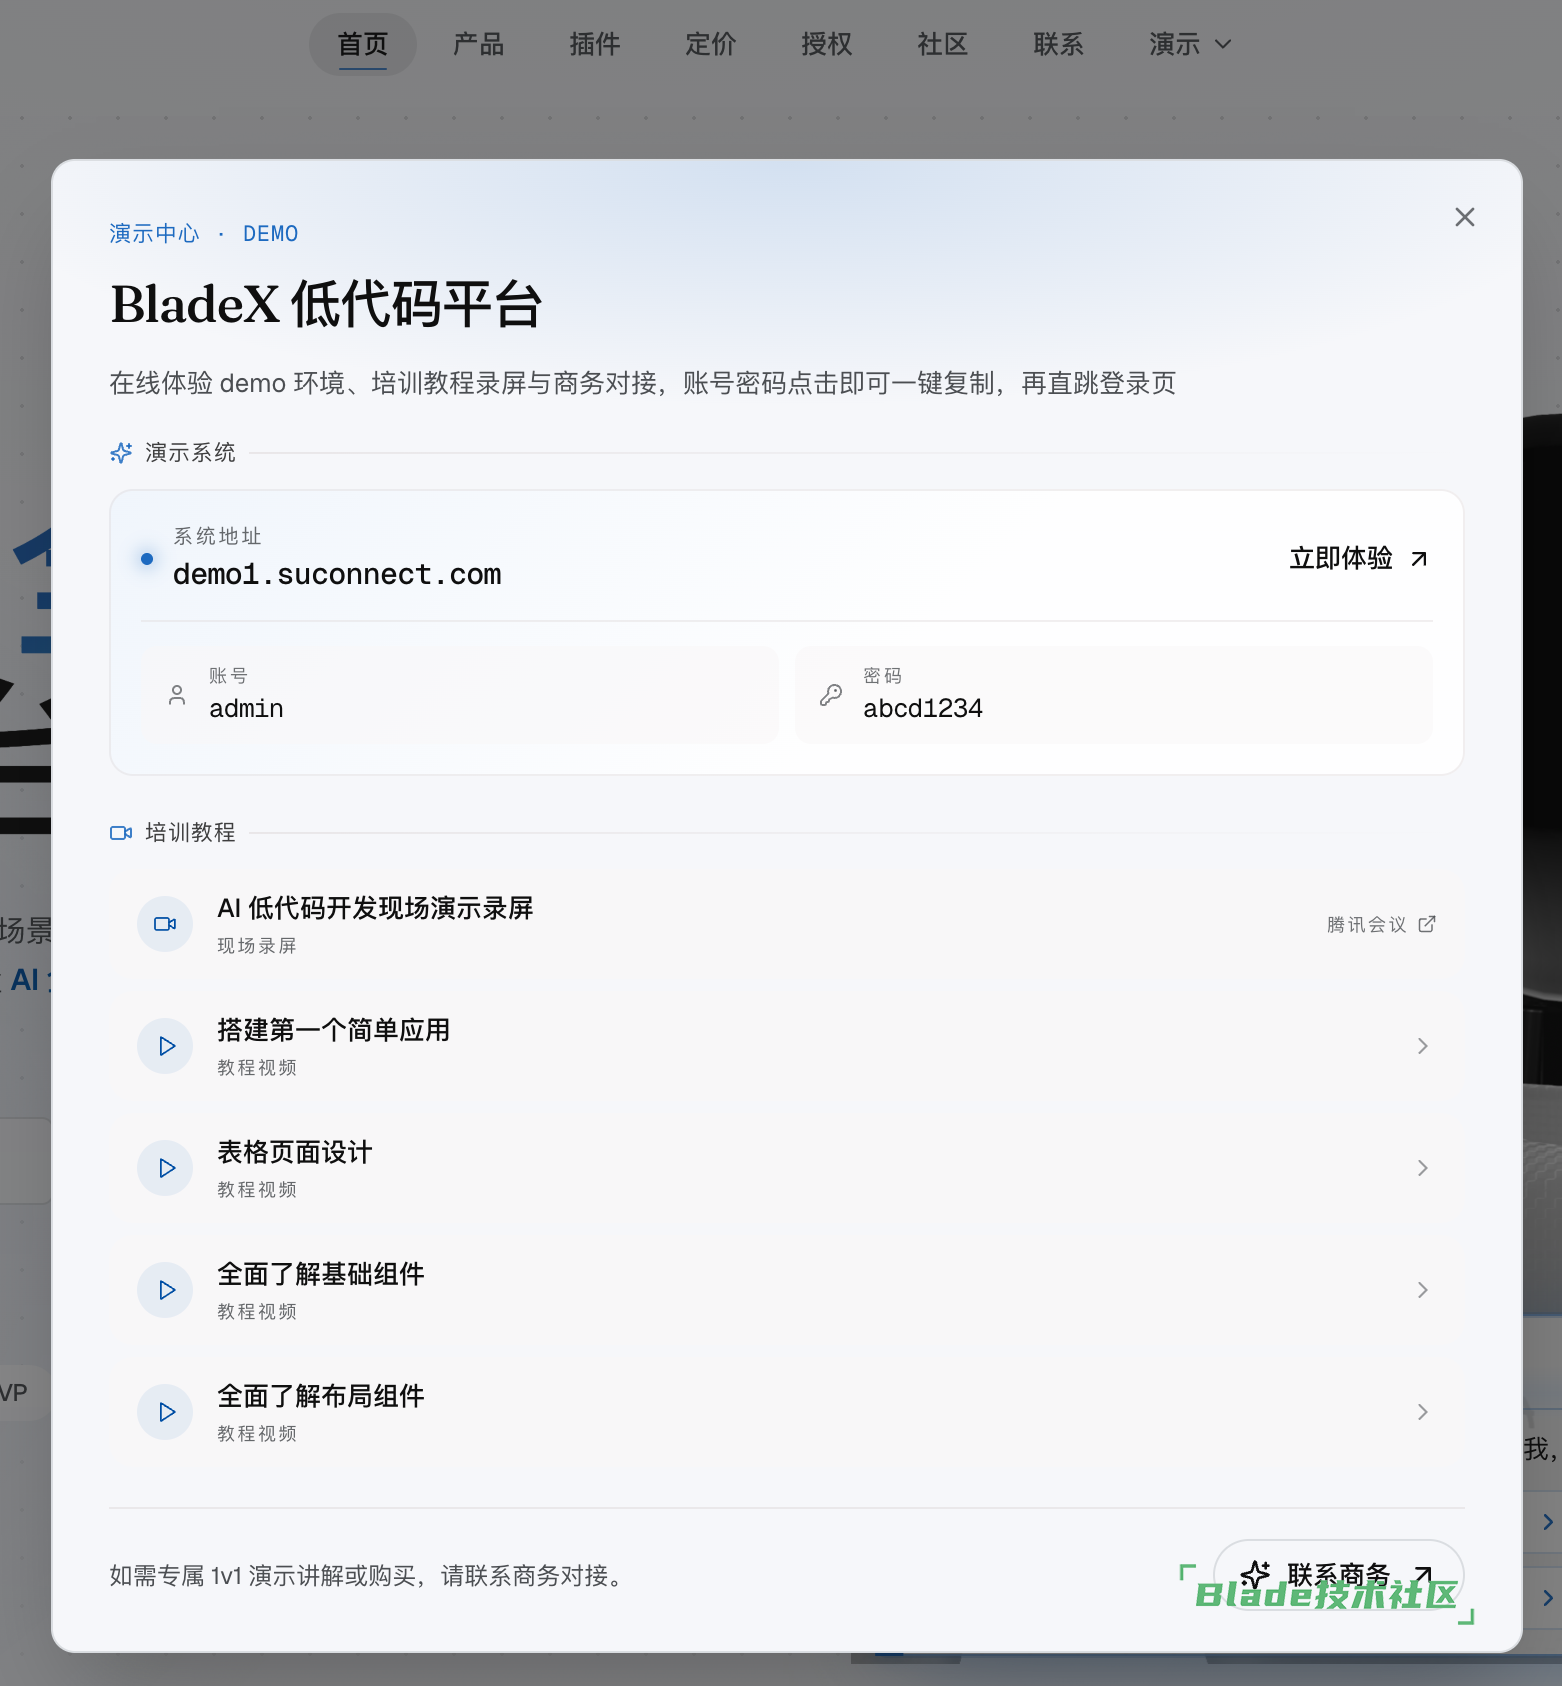Open the 搭建第一个简单应用 tutorial row

[x=787, y=1046]
